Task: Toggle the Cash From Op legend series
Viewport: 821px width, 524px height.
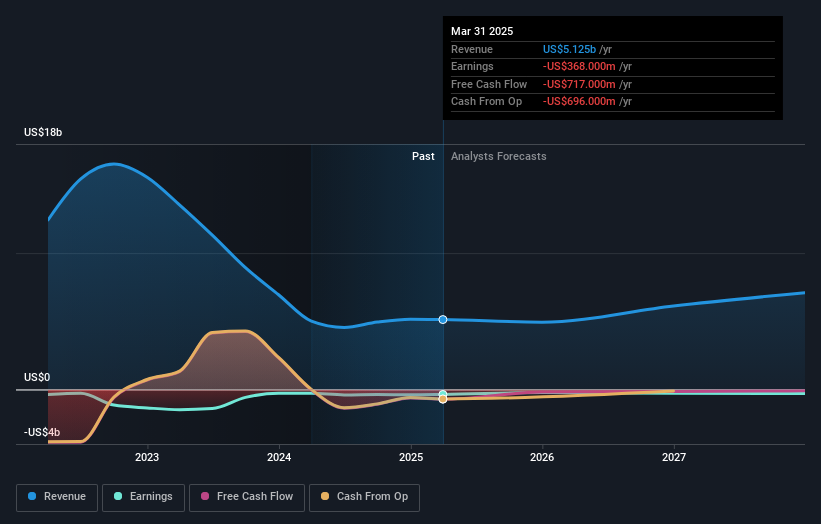Action: pyautogui.click(x=364, y=497)
